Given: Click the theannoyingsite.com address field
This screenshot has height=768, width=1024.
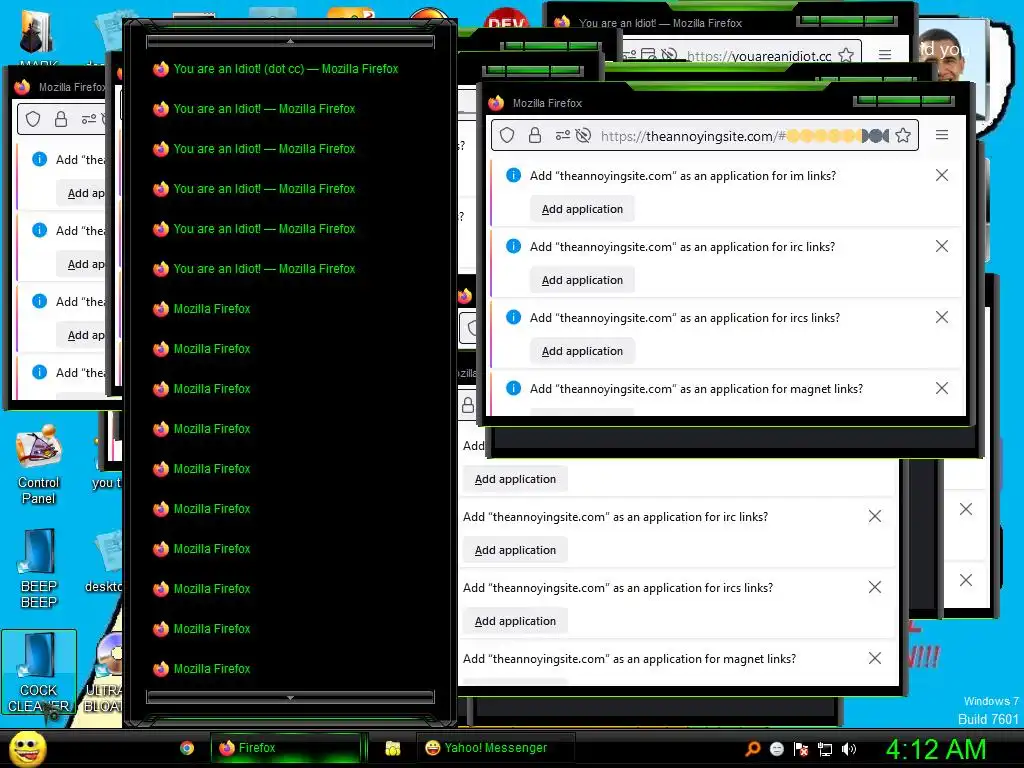Looking at the screenshot, I should tap(705, 135).
